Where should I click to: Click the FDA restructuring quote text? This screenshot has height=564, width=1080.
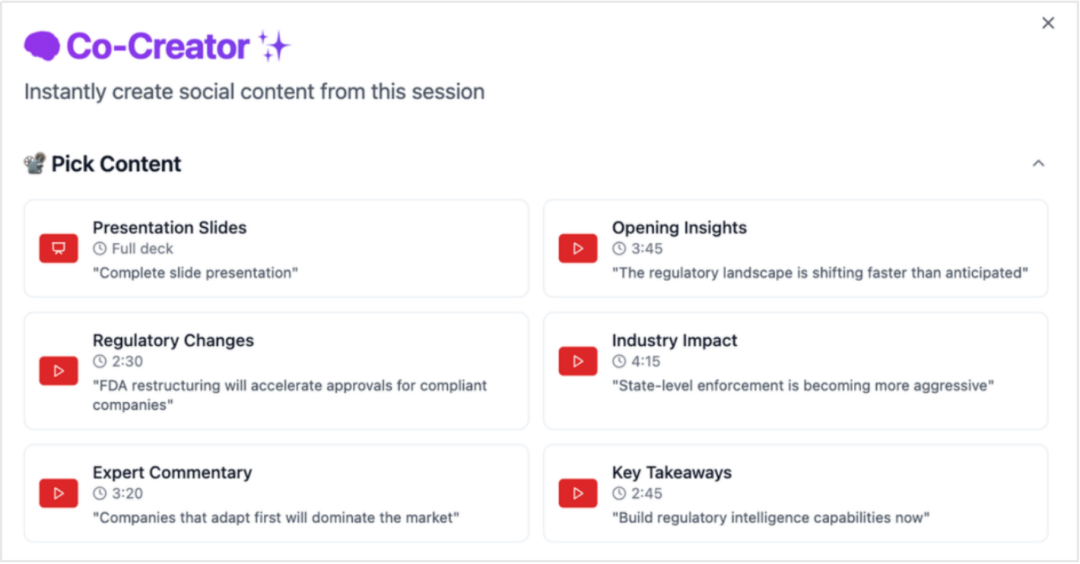click(x=290, y=395)
